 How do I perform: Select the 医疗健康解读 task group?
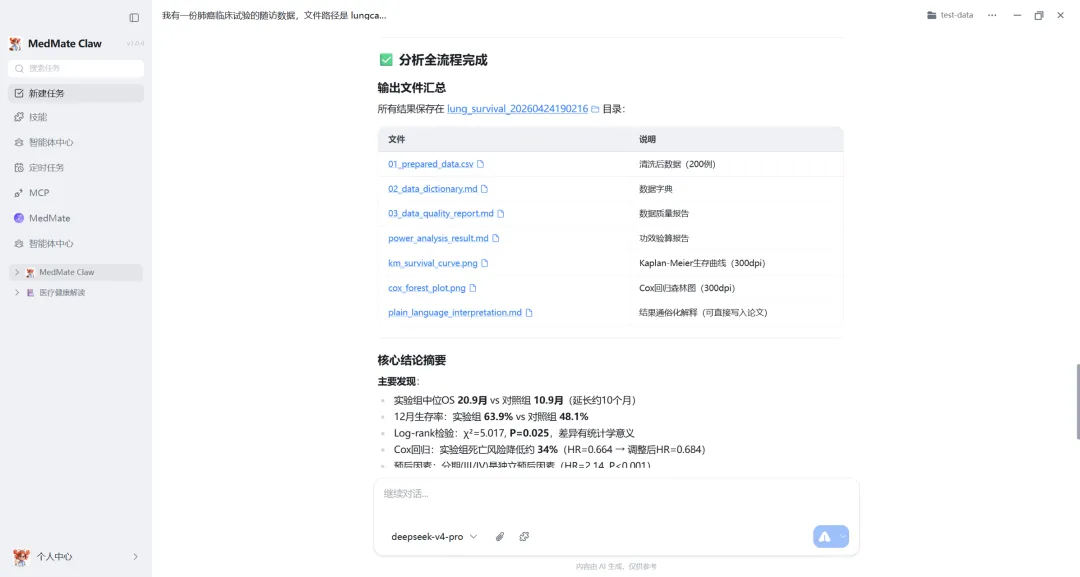(x=76, y=293)
